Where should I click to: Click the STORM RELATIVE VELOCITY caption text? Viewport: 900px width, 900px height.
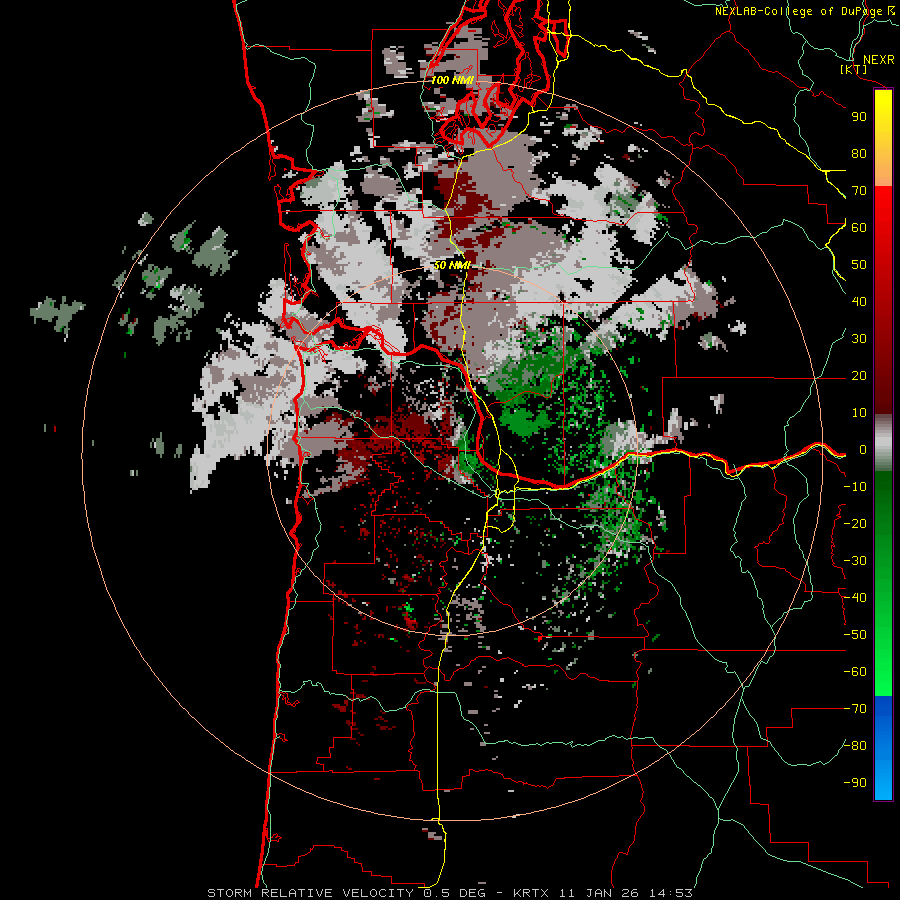tap(311, 893)
